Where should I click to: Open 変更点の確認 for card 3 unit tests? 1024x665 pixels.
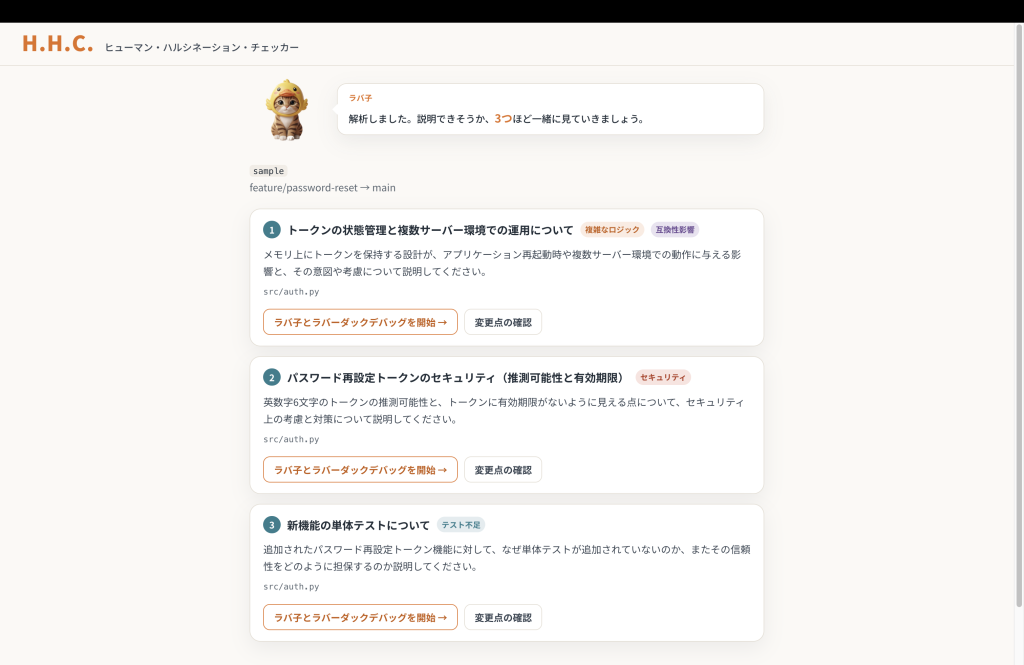tap(503, 617)
